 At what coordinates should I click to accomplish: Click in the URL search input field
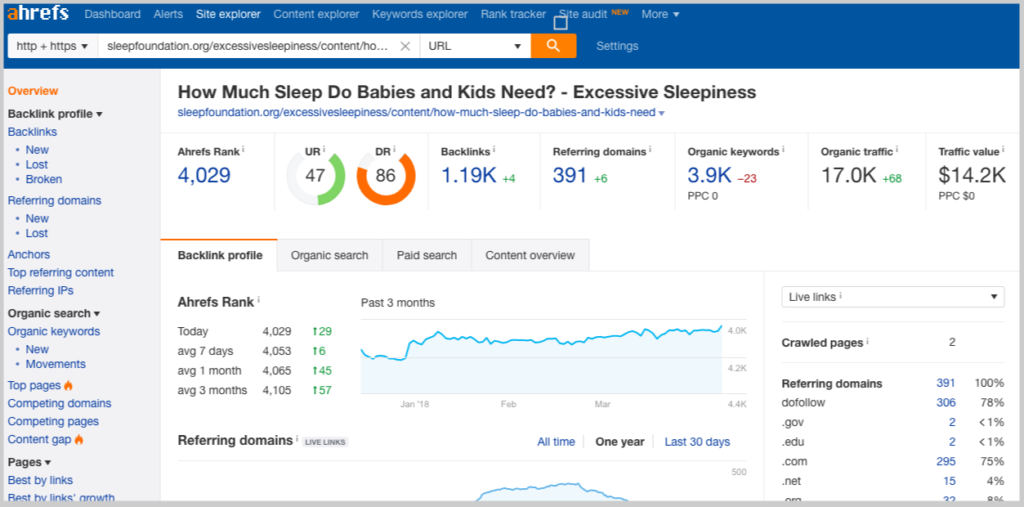coord(248,46)
